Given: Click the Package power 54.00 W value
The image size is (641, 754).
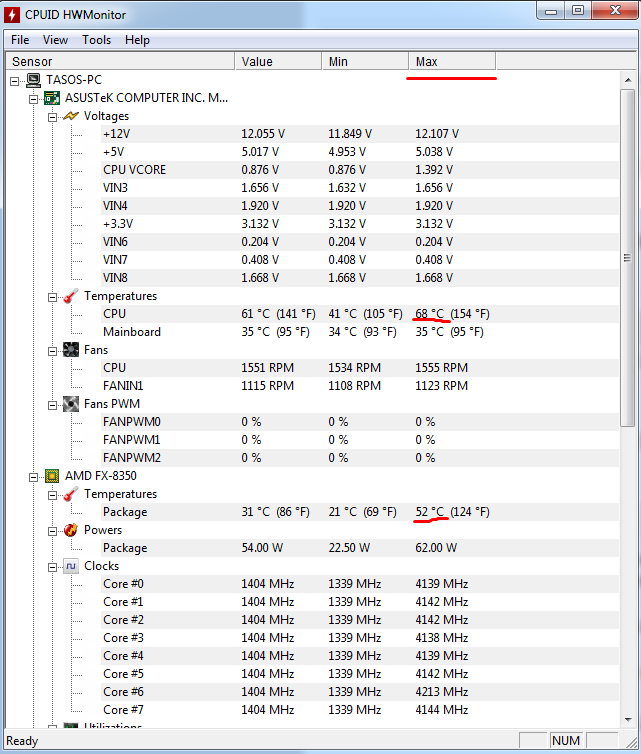Looking at the screenshot, I should click(262, 548).
